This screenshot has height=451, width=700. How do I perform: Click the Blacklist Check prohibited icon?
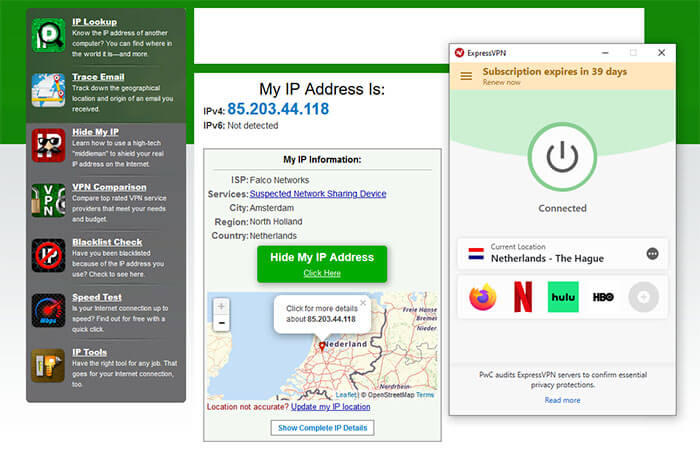48,255
